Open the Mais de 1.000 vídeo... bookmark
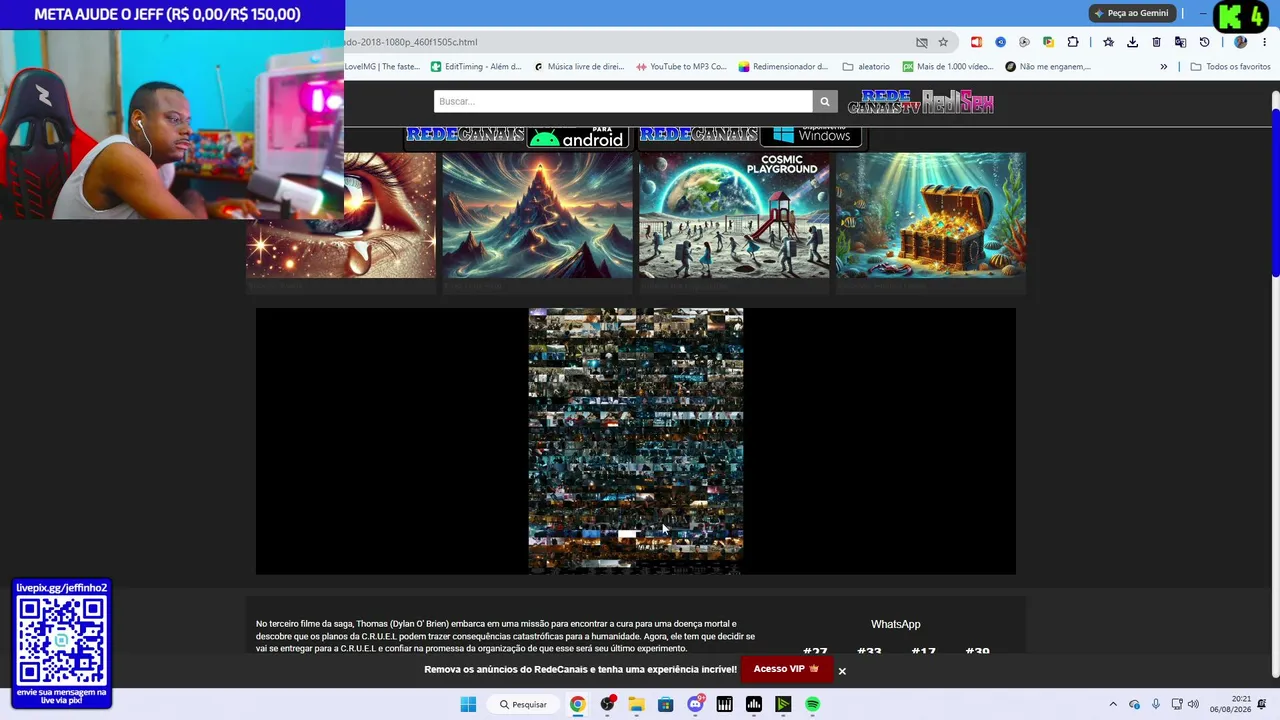This screenshot has width=1280, height=720. coord(948,67)
